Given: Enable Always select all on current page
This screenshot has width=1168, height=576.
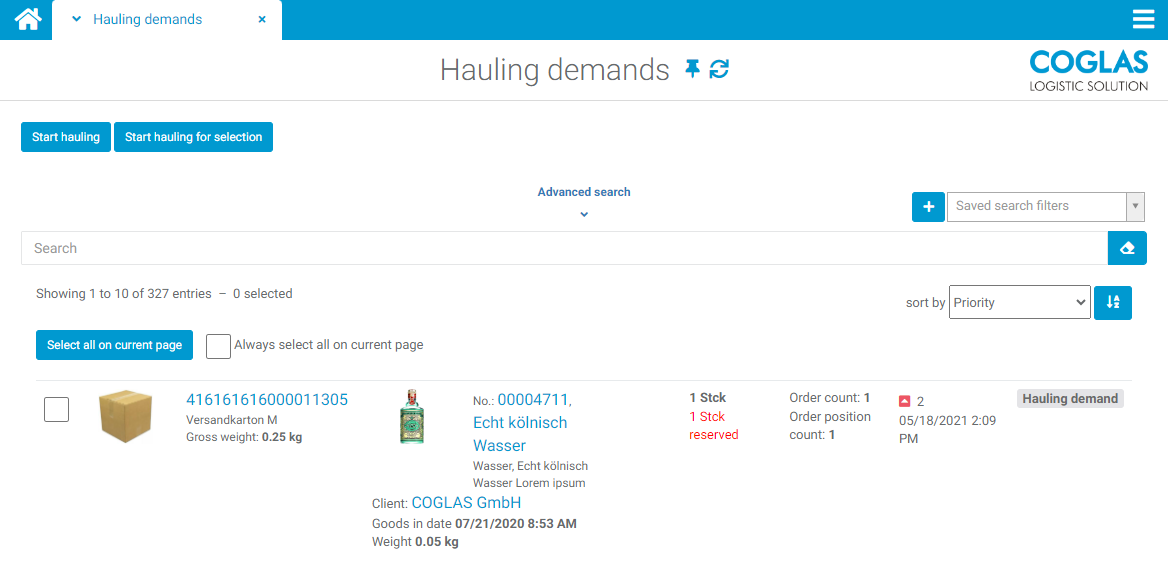Looking at the screenshot, I should (218, 346).
